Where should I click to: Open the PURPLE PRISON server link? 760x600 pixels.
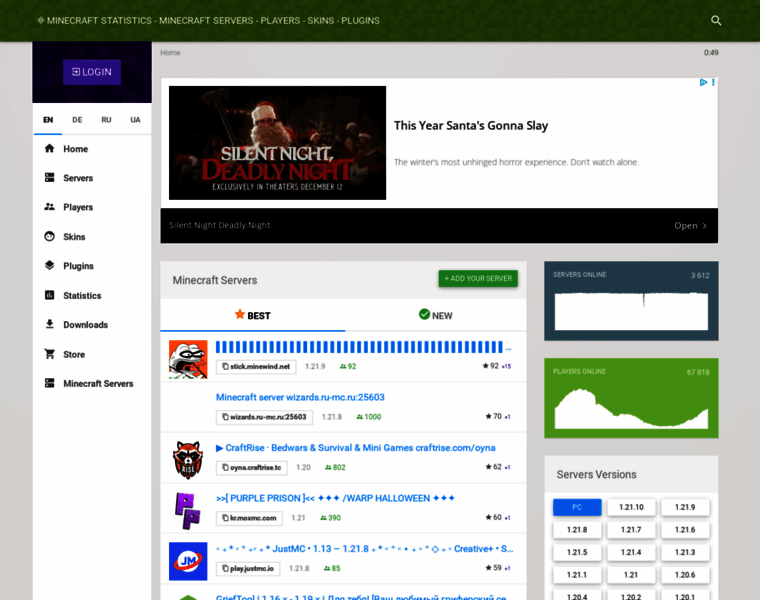335,498
